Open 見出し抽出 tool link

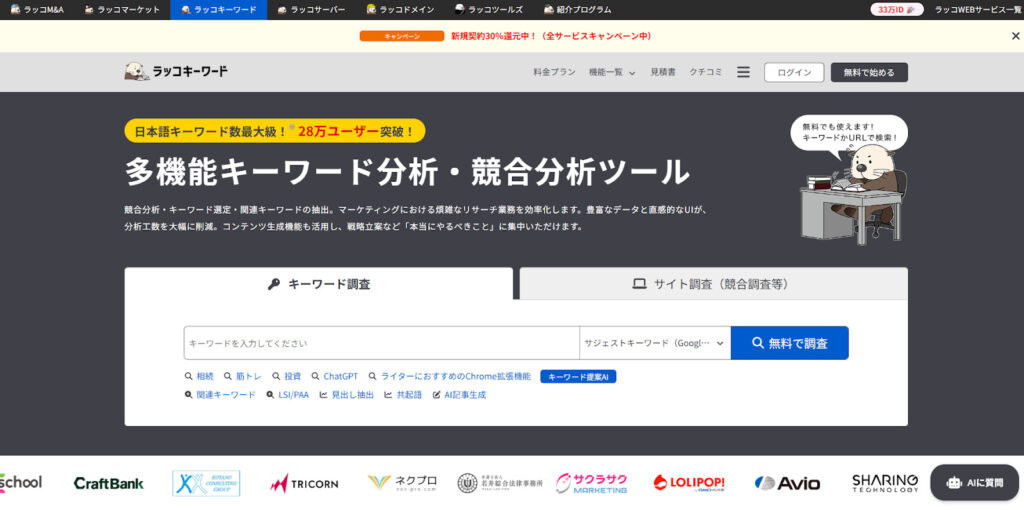pos(347,395)
